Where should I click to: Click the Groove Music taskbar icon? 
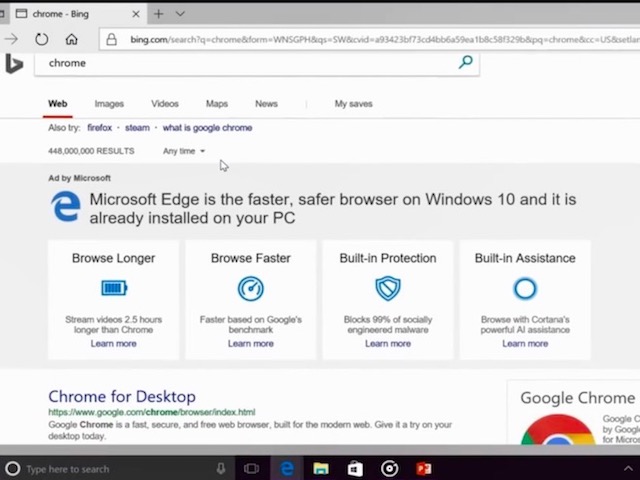point(389,469)
